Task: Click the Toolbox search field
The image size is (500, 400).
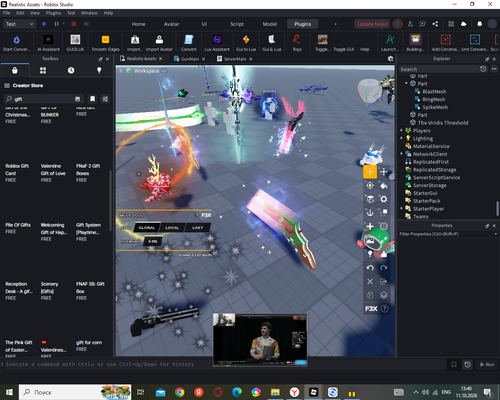Action: coord(43,99)
